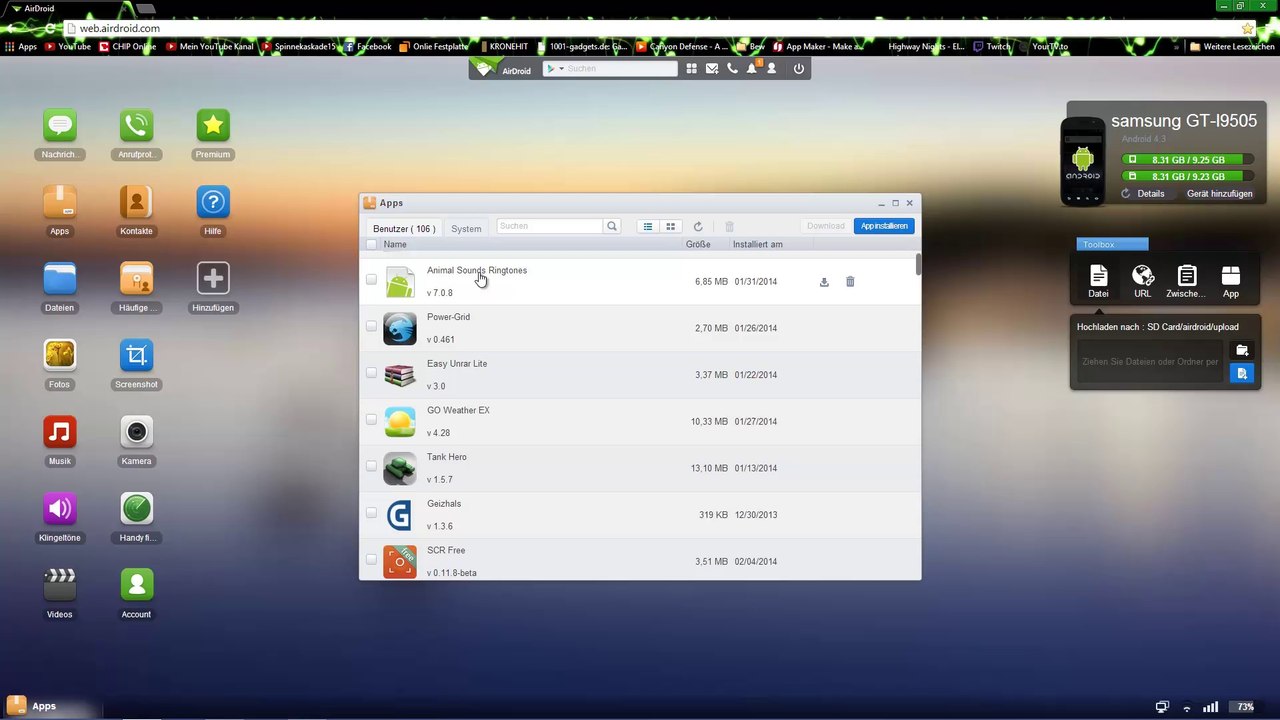Compose new message from AirDroid top bar
The height and width of the screenshot is (720, 1280).
712,69
